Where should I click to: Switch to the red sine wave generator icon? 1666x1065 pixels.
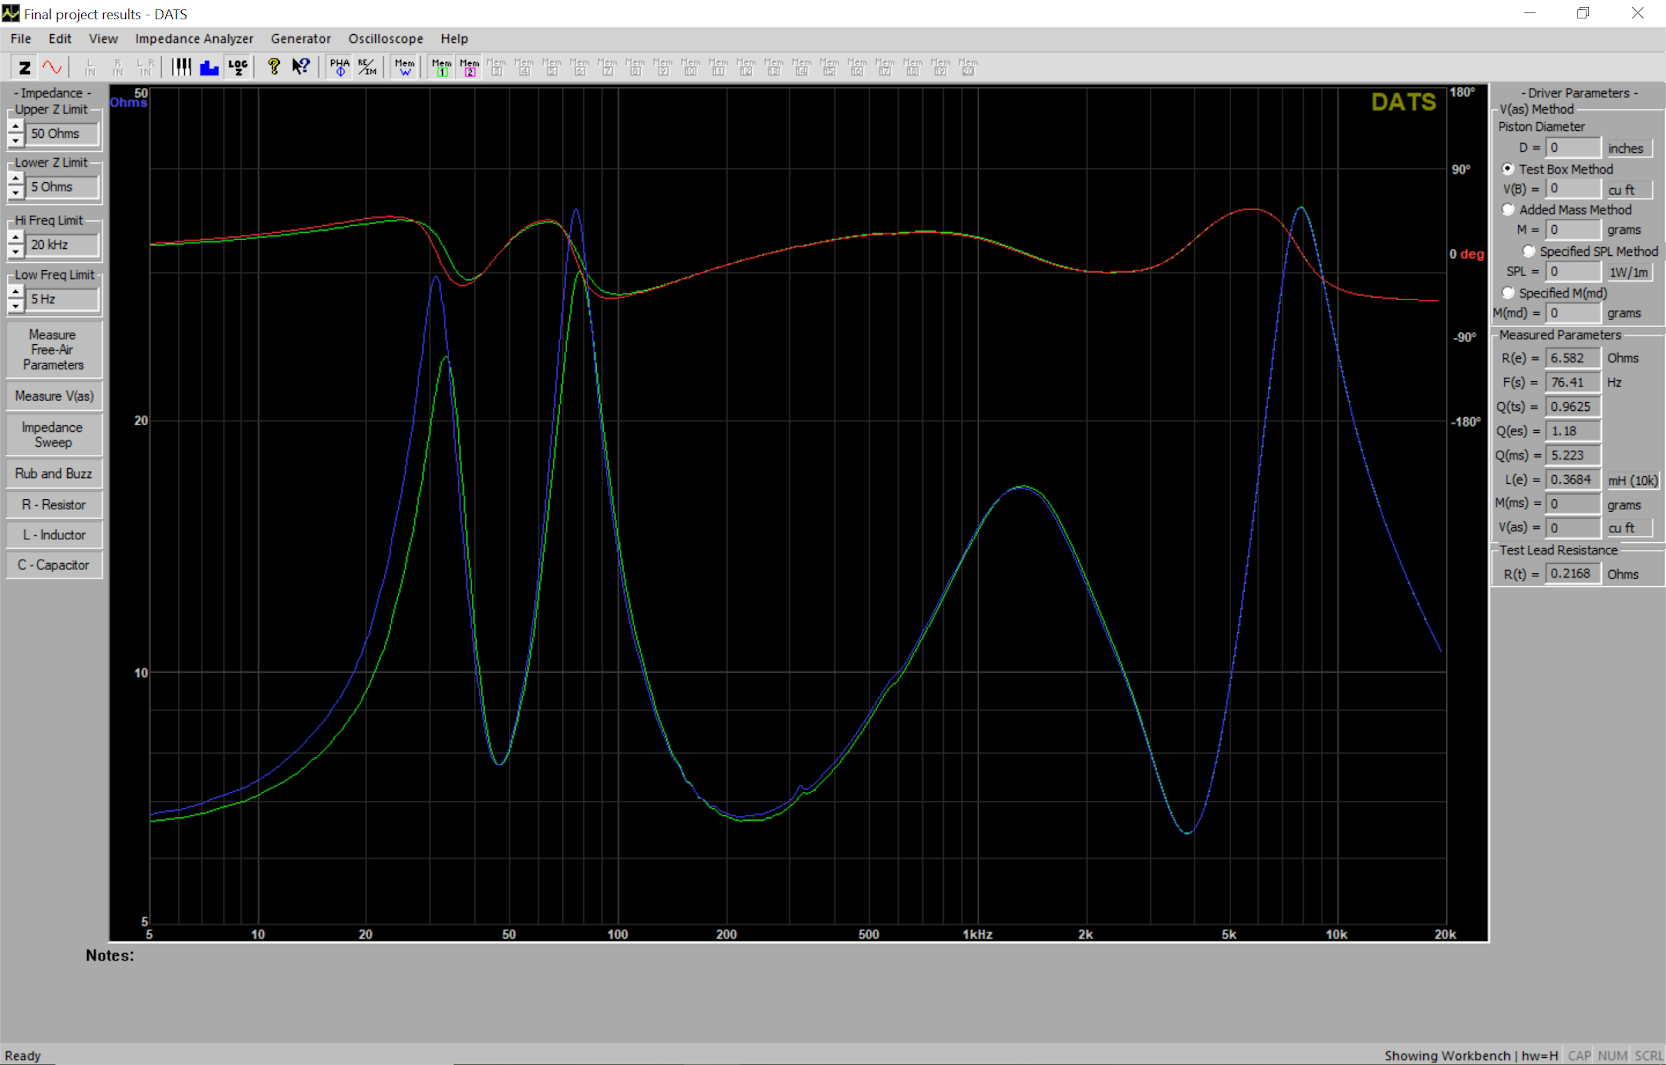52,67
